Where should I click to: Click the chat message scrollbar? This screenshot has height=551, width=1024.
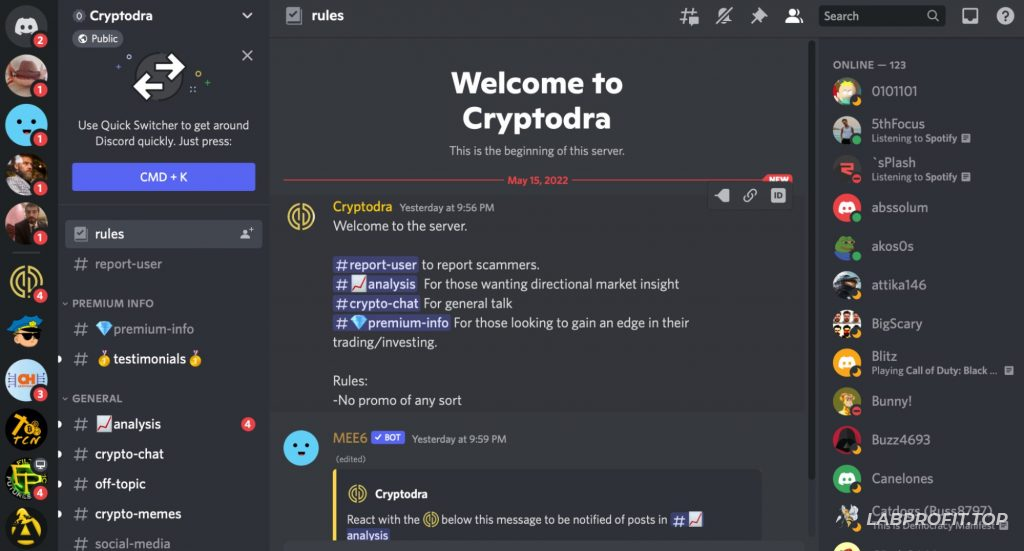coord(811,261)
